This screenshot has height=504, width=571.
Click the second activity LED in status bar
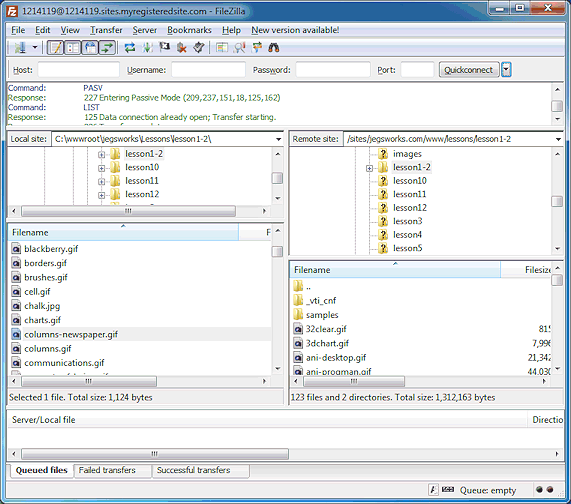[550, 489]
